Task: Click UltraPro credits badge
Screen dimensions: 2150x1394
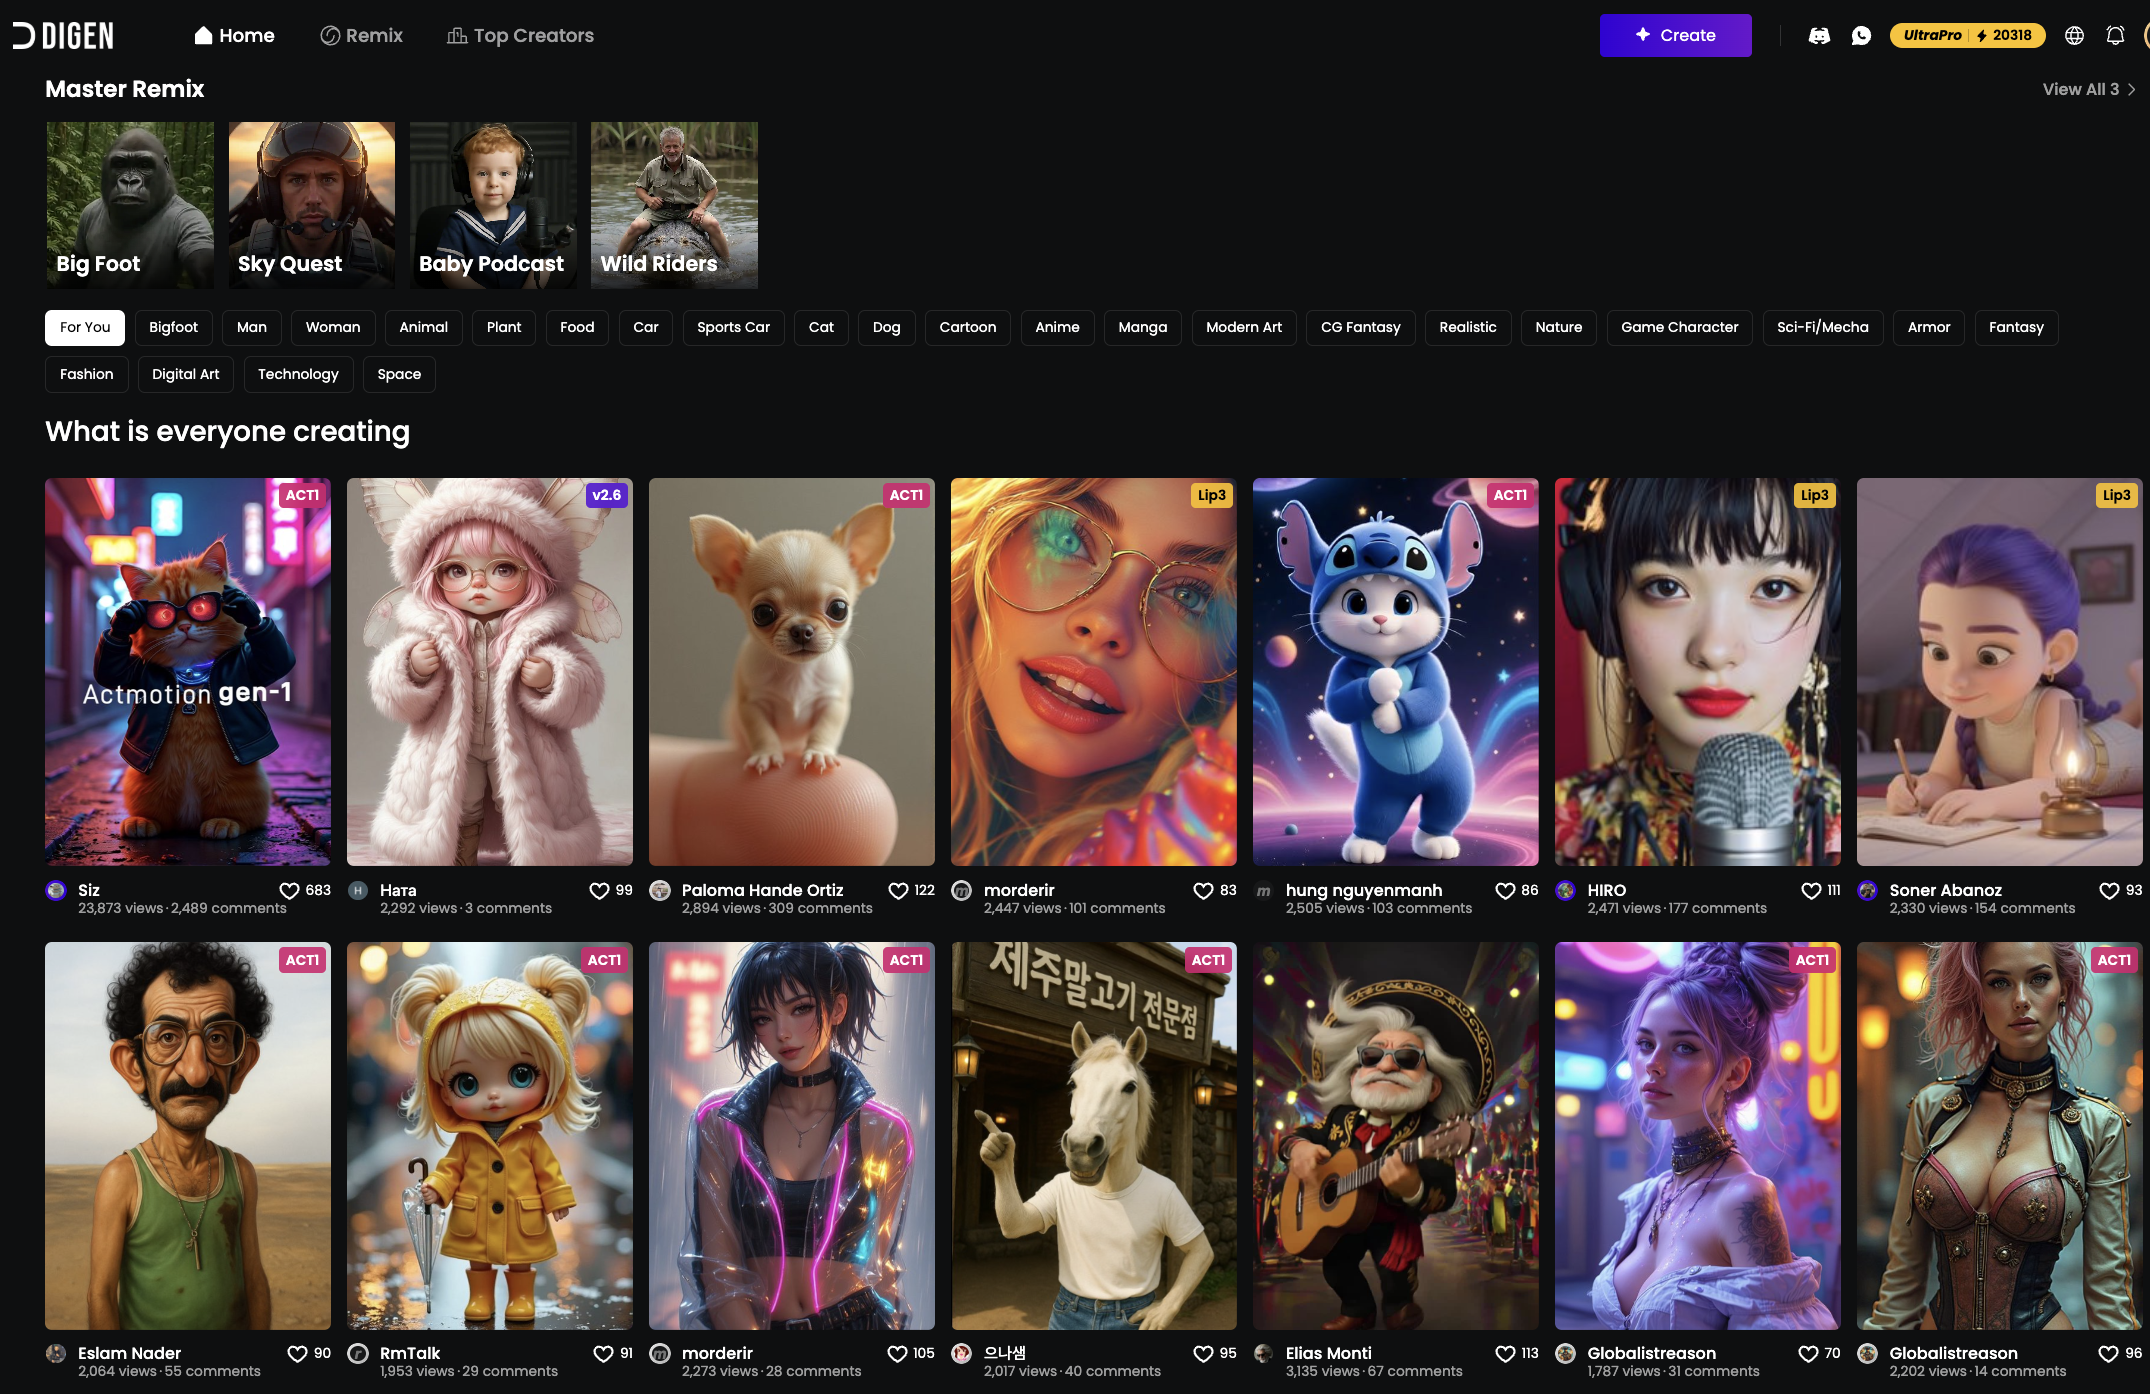Action: (1967, 35)
